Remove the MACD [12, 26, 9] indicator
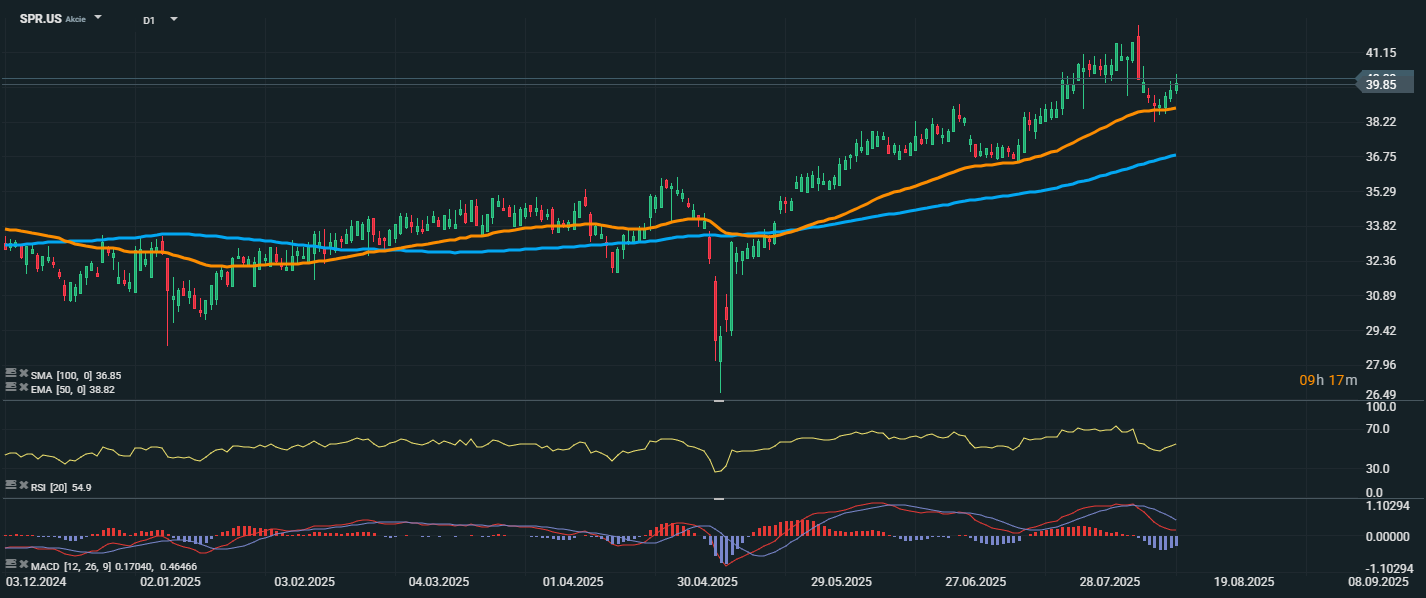 [x=24, y=565]
